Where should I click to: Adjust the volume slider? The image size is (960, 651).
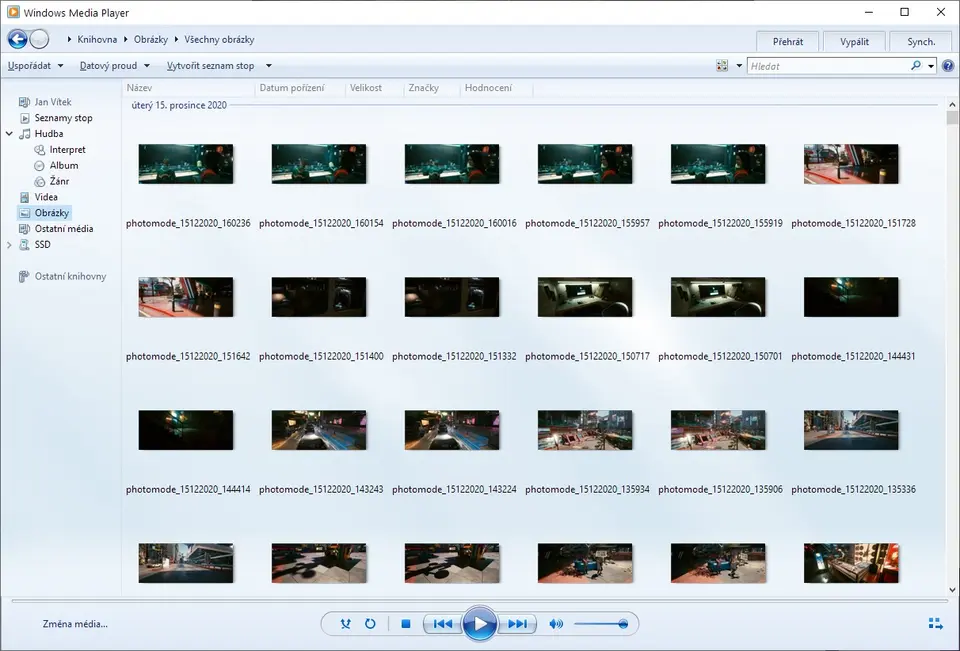pyautogui.click(x=601, y=624)
